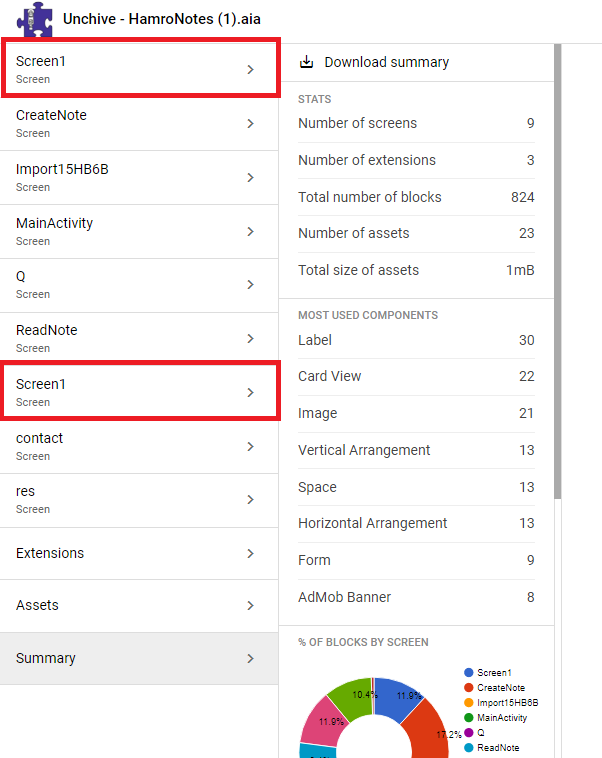Expand ReadNote using its chevron arrow
This screenshot has width=602, height=758.
(x=250, y=339)
